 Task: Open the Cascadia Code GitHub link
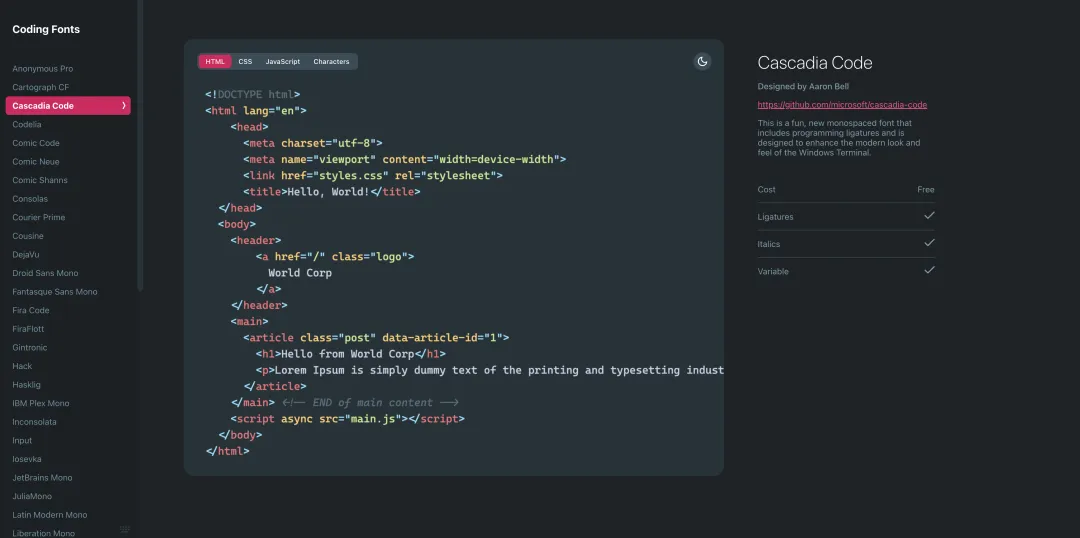(842, 105)
